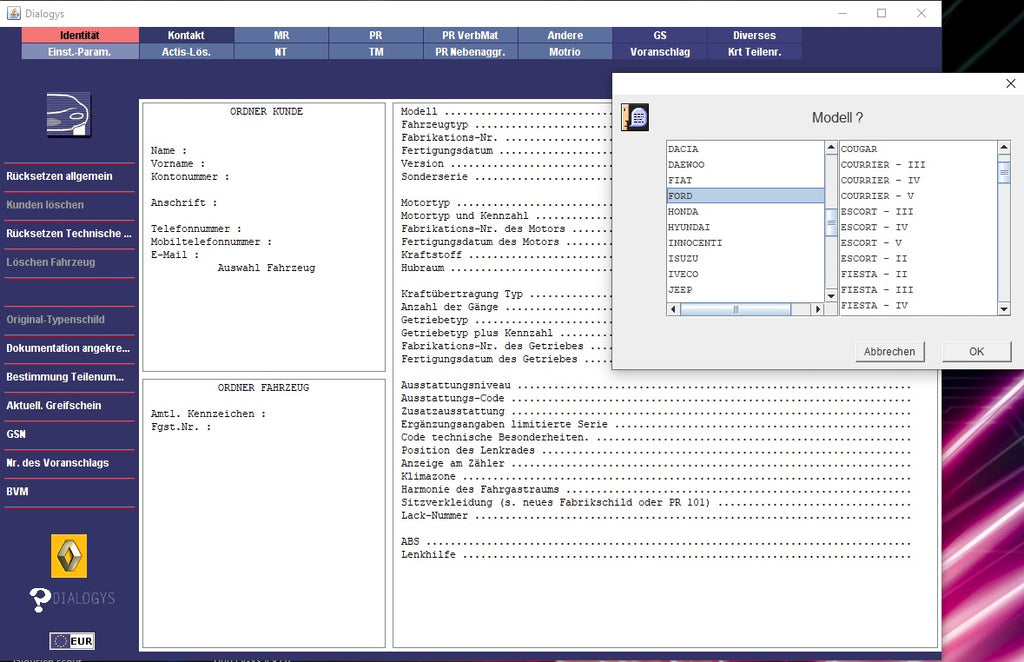Screen dimensions: 1024x662
Task: Click Auswahl Fahrzeug text
Action: click(266, 268)
